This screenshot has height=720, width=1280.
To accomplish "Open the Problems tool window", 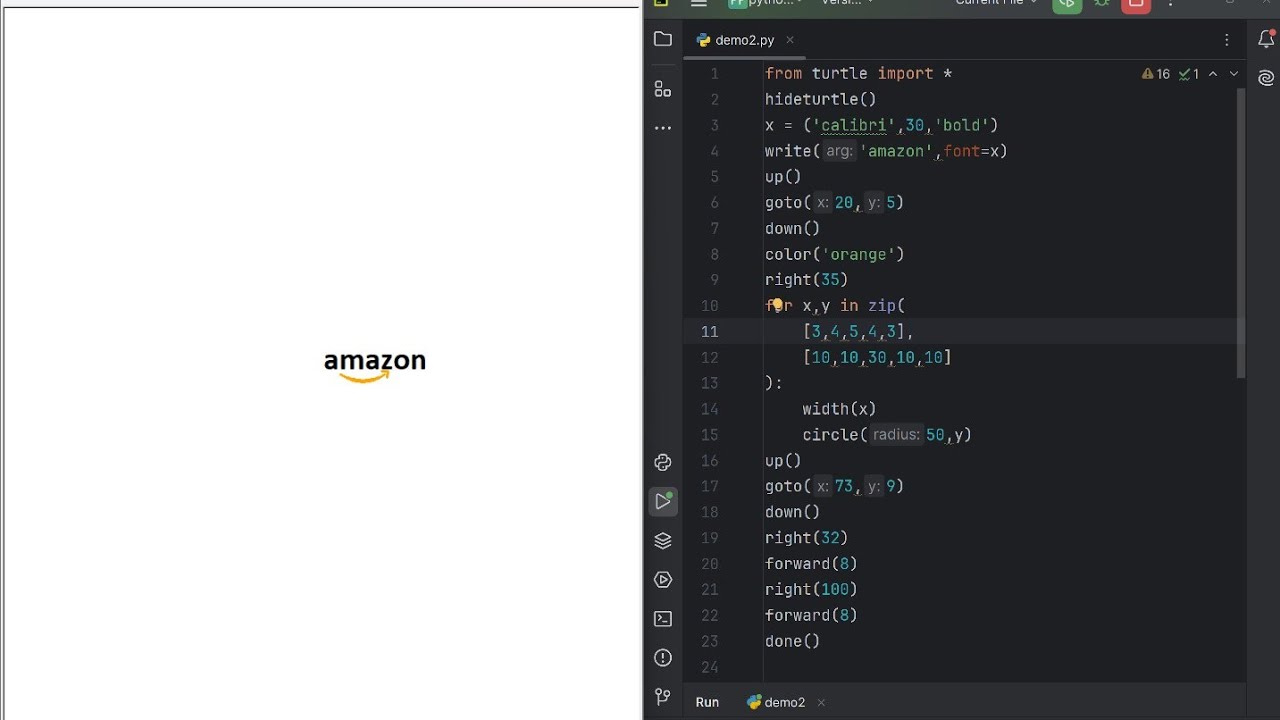I will (662, 658).
